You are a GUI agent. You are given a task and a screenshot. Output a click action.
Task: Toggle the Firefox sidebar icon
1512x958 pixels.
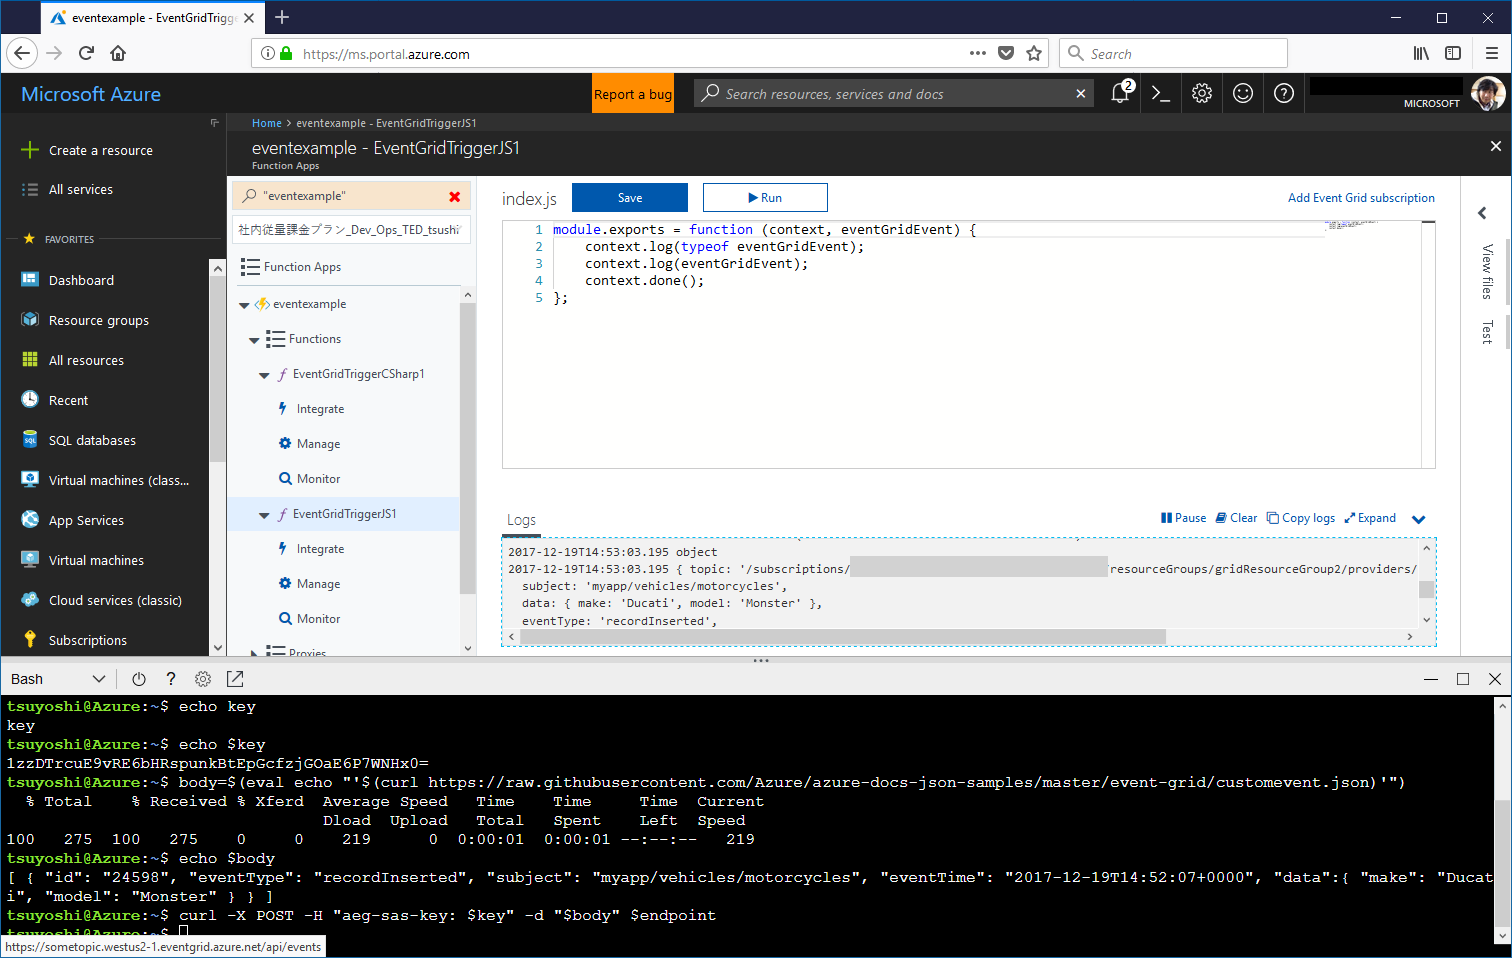click(x=1453, y=53)
